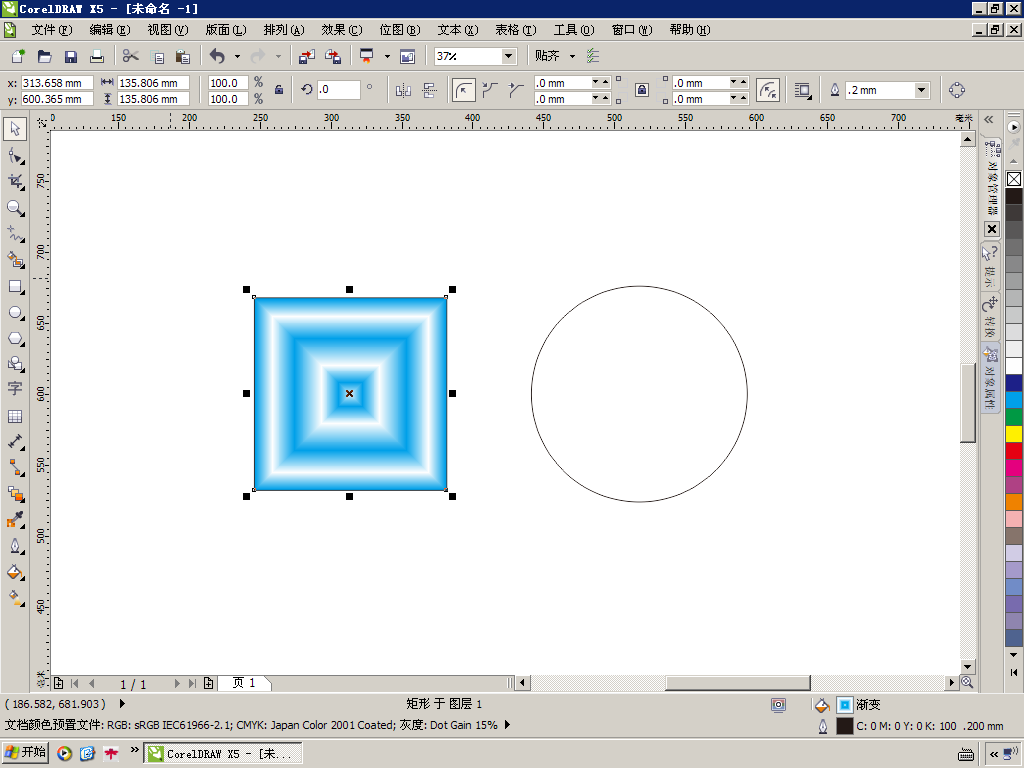Expand the outline width .2 mm dropdown
Image resolution: width=1024 pixels, height=768 pixels.
point(921,90)
